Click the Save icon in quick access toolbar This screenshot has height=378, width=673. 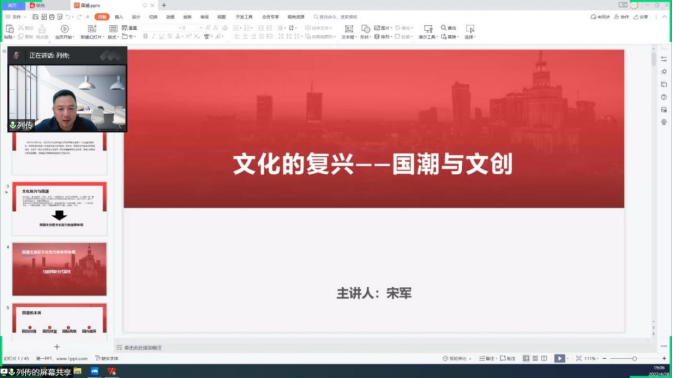(35, 17)
